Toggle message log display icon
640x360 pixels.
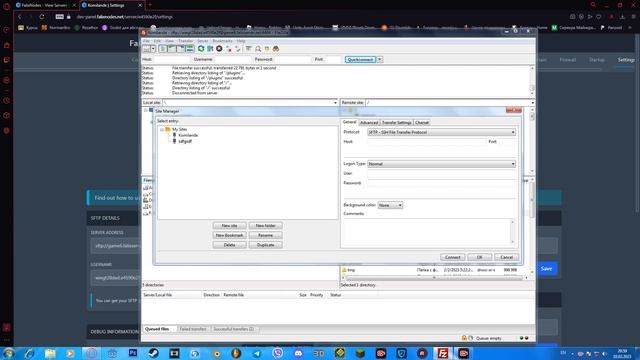point(162,49)
